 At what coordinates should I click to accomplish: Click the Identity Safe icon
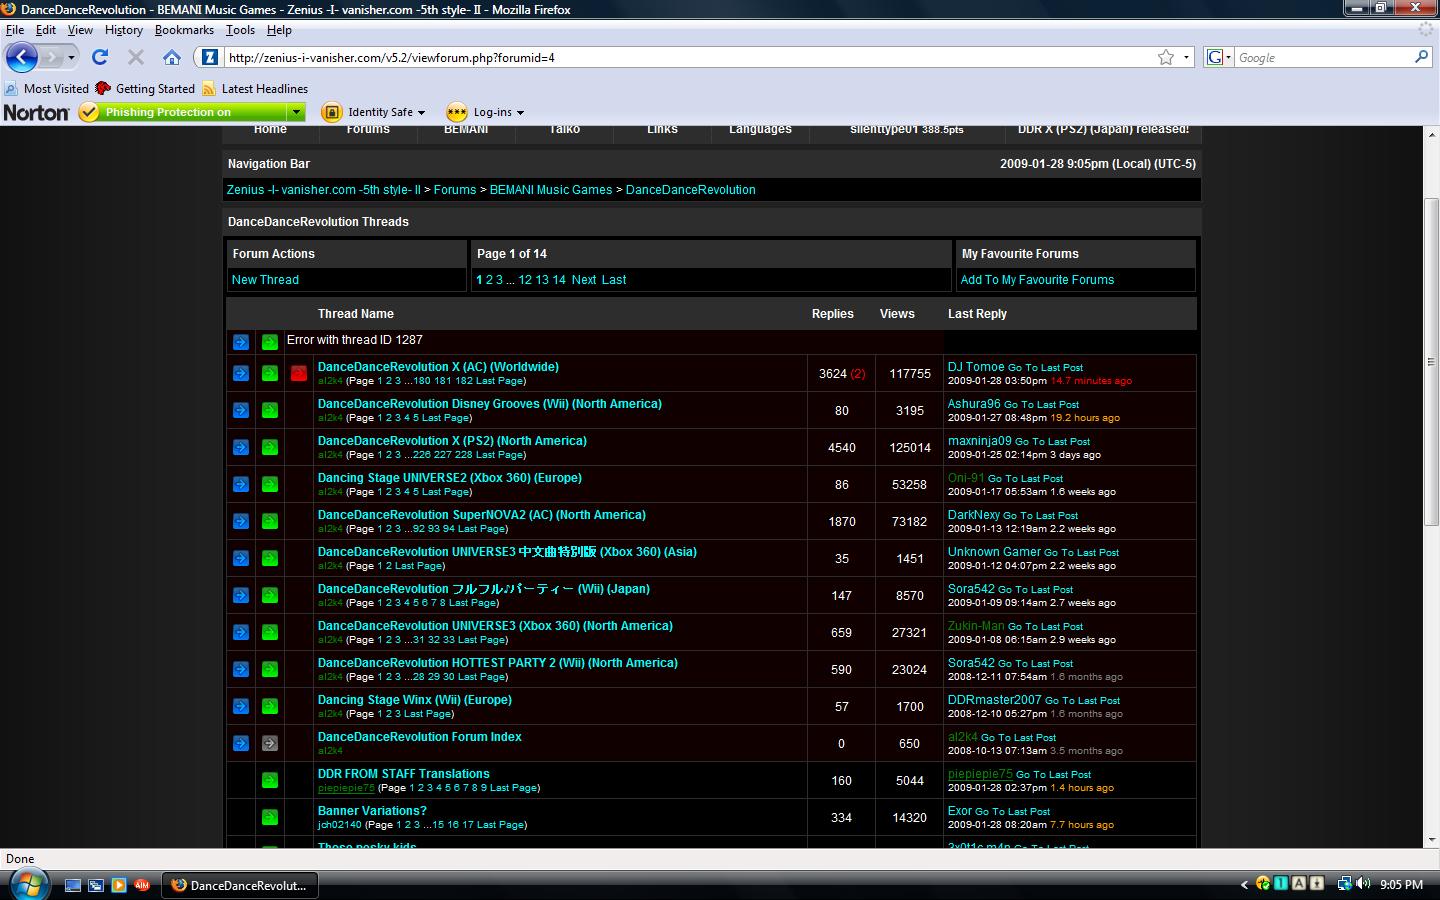click(x=331, y=112)
